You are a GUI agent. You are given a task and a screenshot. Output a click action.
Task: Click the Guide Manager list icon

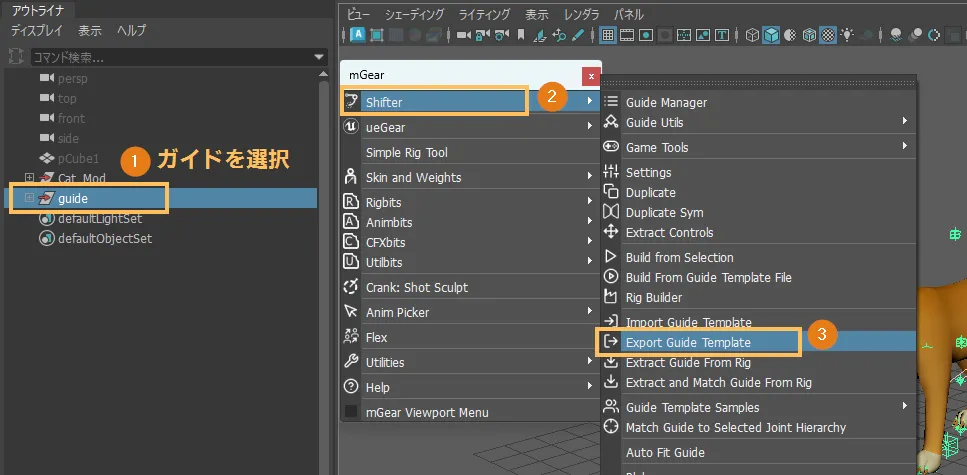(611, 102)
